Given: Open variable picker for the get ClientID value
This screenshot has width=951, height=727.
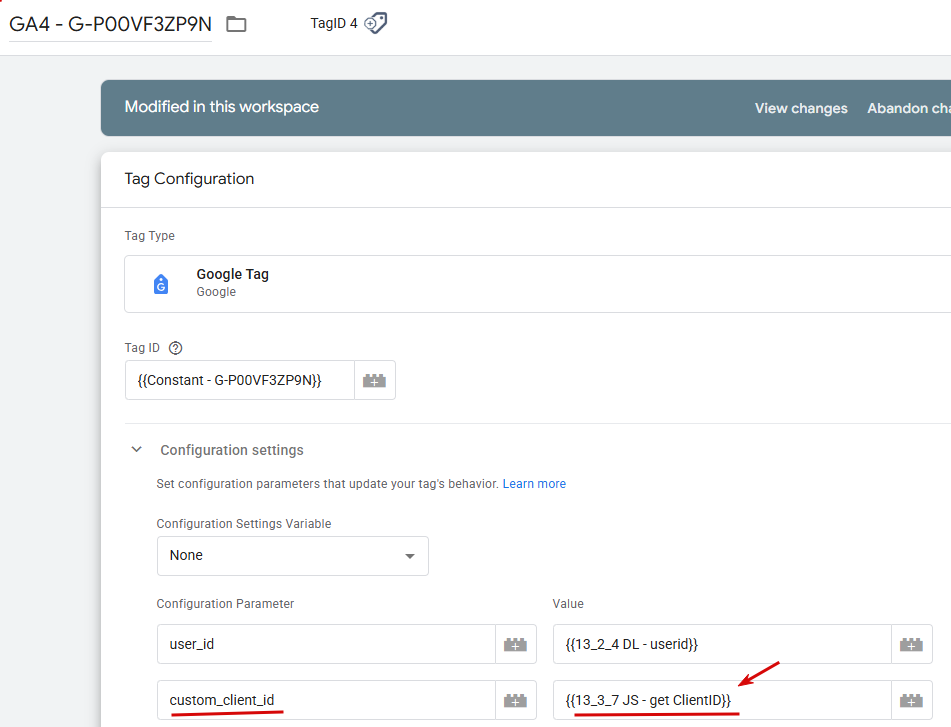Looking at the screenshot, I should tap(911, 701).
